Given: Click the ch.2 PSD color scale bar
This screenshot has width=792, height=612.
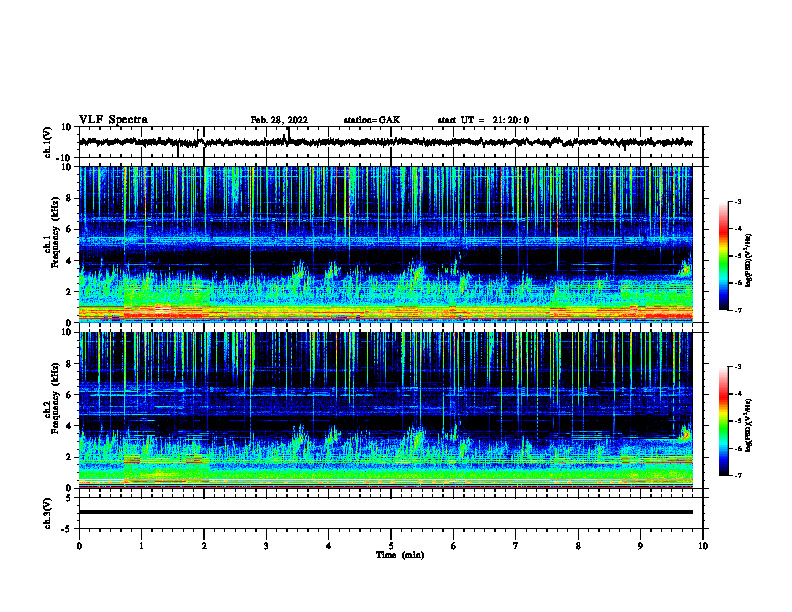Looking at the screenshot, I should point(723,421).
